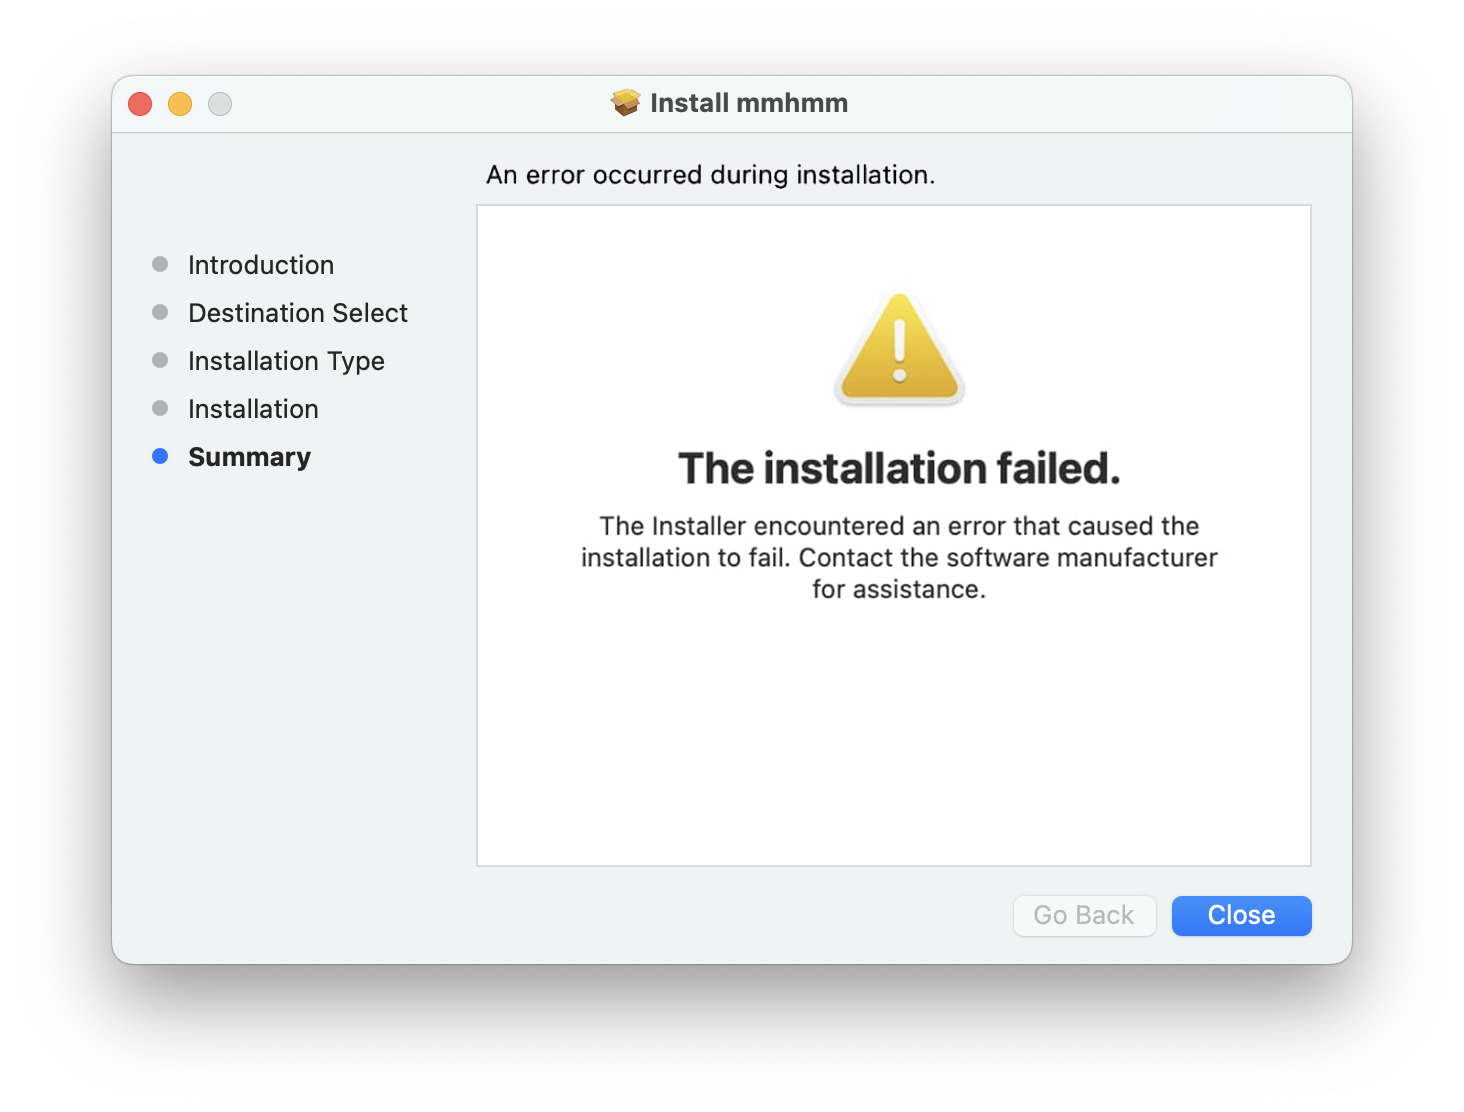
Task: Click the Close button
Action: (x=1241, y=915)
